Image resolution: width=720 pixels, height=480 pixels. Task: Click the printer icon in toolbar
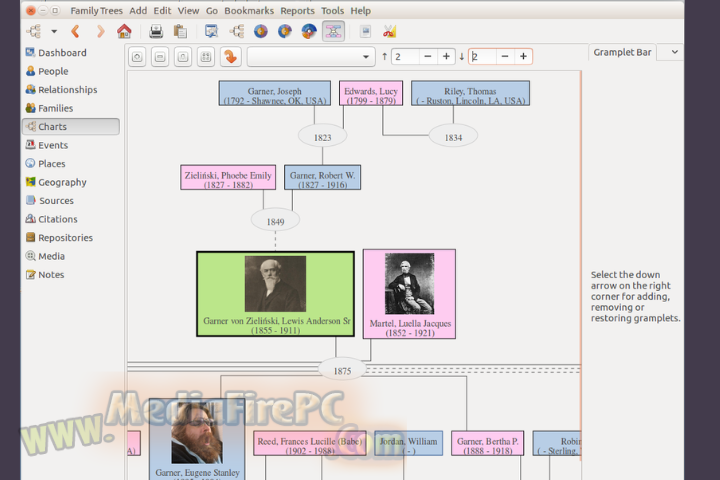[x=156, y=31]
